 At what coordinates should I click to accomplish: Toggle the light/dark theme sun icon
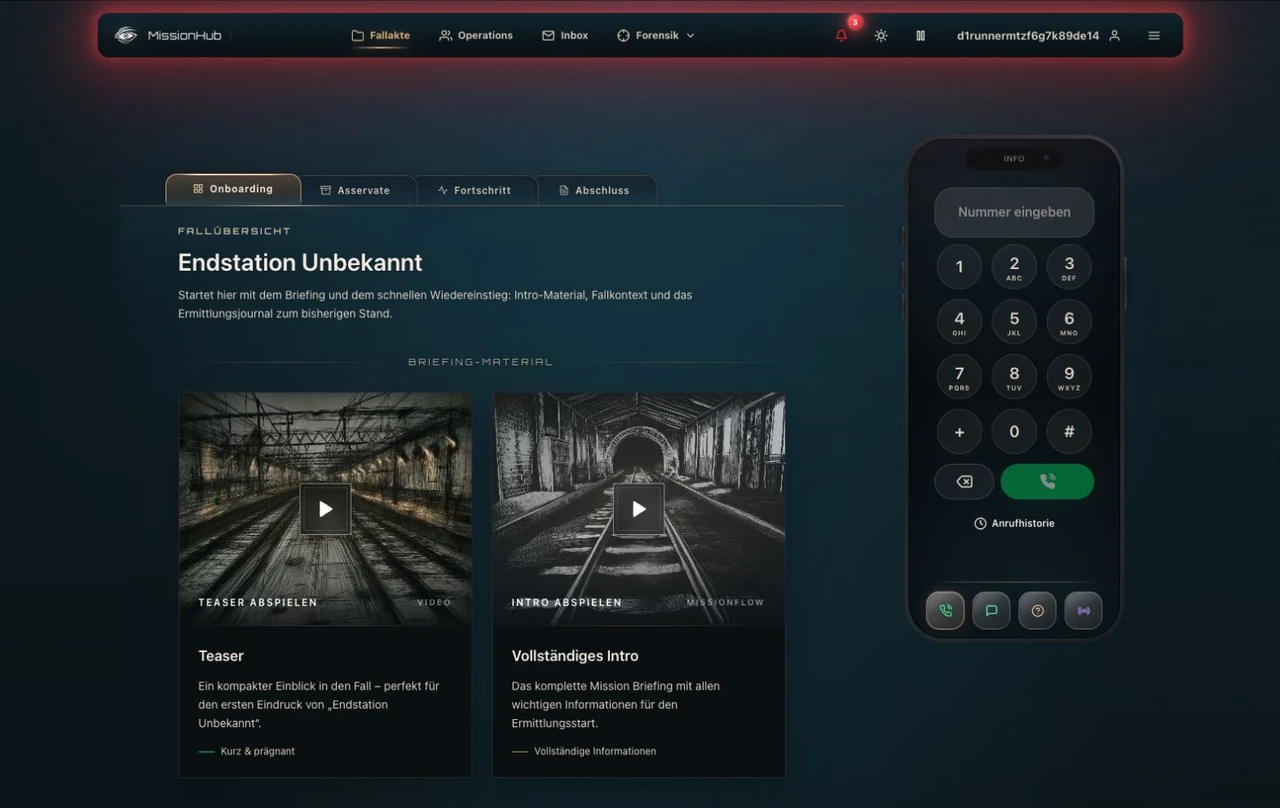[x=881, y=35]
